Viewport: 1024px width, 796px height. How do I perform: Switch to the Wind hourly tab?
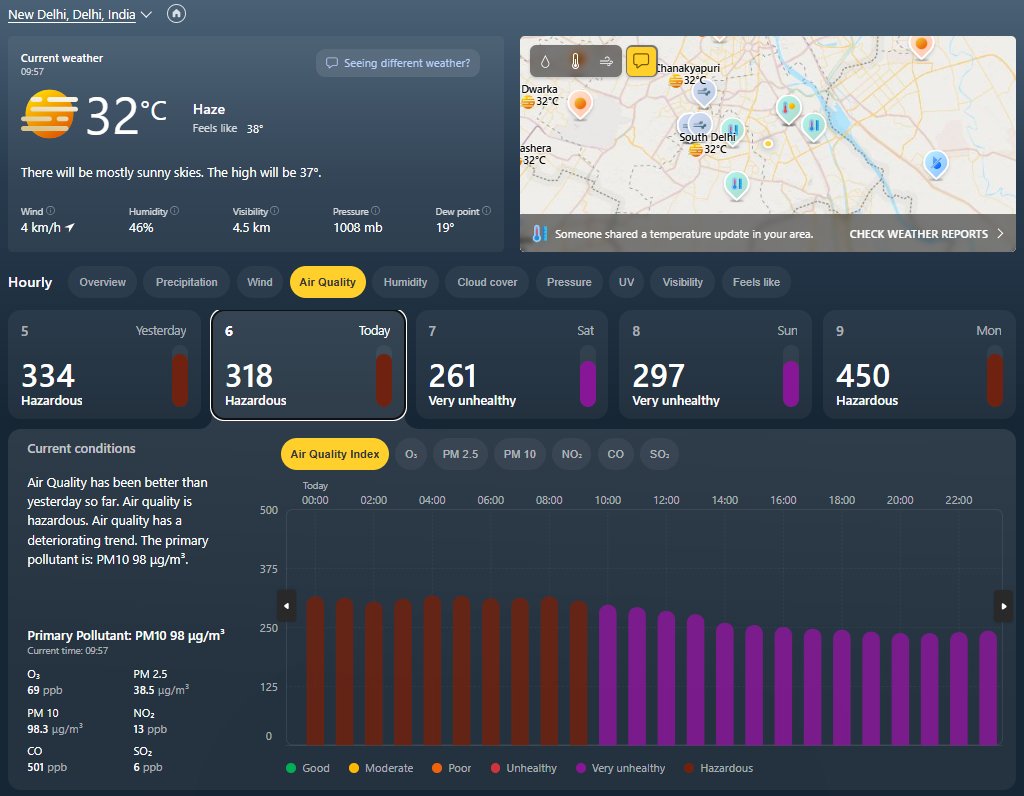coord(260,282)
